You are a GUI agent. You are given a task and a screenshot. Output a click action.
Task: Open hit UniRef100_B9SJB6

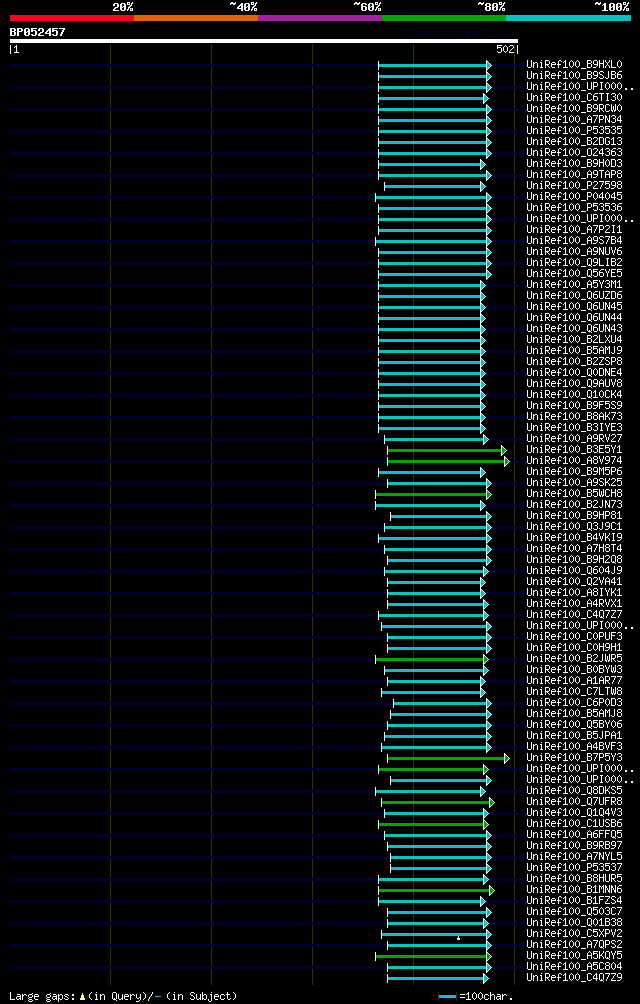(574, 76)
